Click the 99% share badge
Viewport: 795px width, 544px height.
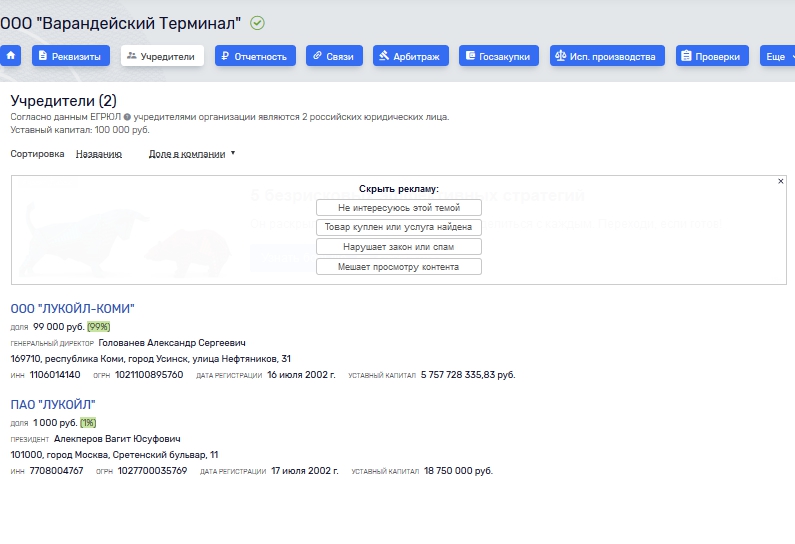coord(98,327)
